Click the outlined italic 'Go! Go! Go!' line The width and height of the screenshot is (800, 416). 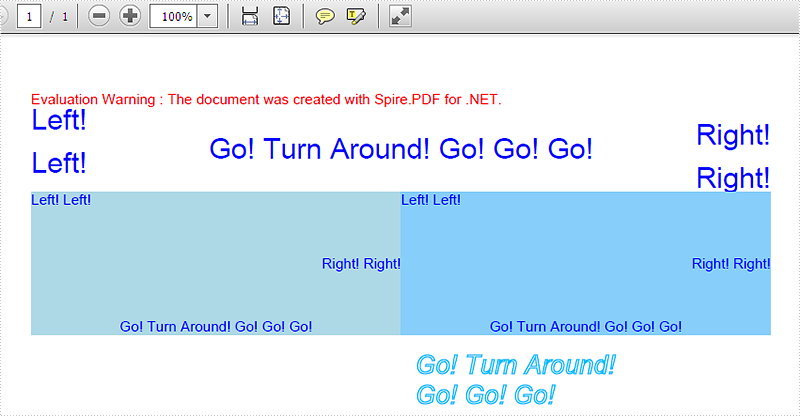pos(485,395)
